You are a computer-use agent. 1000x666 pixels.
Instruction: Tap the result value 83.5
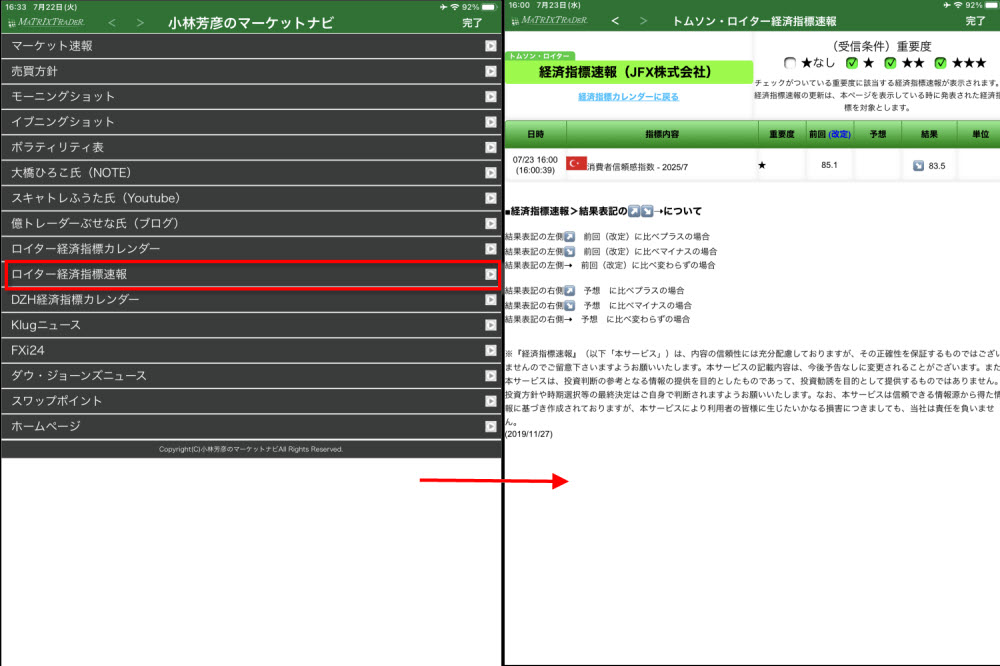937,166
